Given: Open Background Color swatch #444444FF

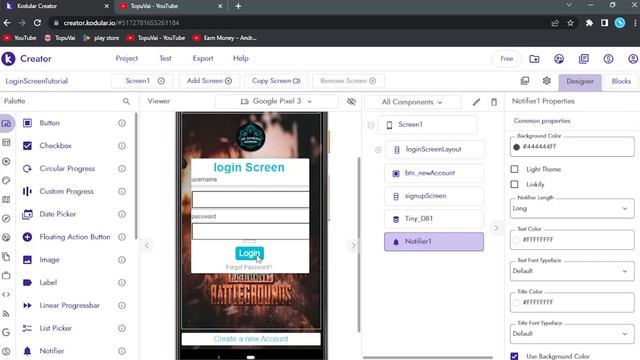Looking at the screenshot, I should pyautogui.click(x=516, y=147).
